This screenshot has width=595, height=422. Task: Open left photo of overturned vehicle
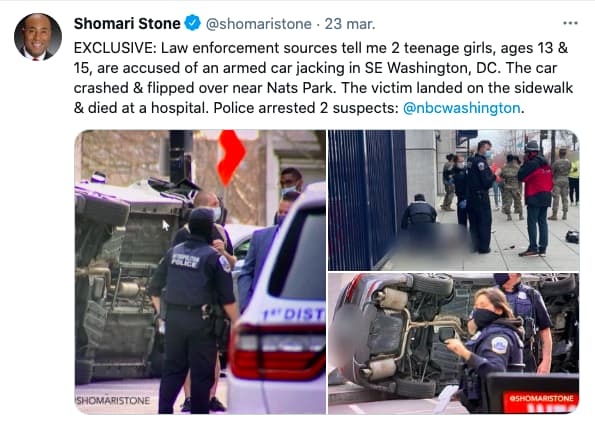[200, 272]
